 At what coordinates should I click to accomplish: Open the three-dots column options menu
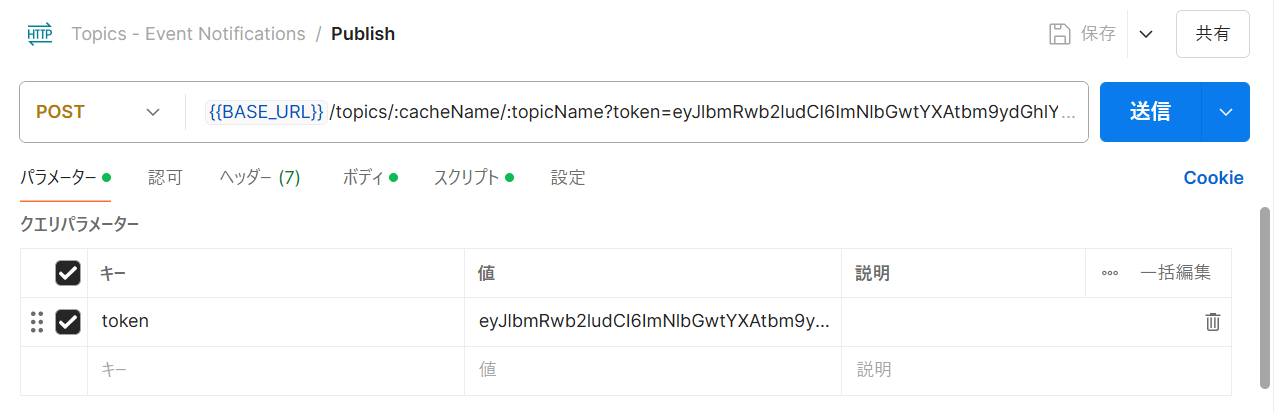point(1110,273)
